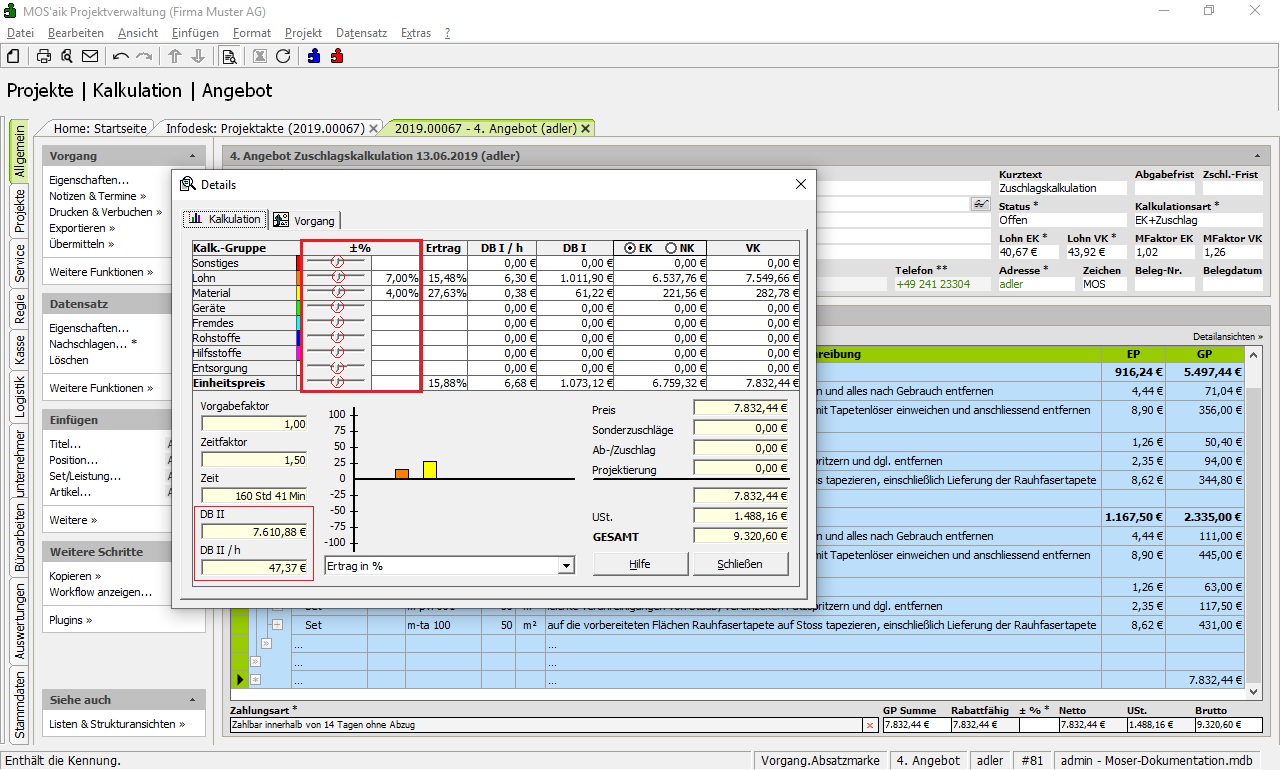Click the refresh icon in toolbar
This screenshot has width=1280, height=770.
click(x=283, y=56)
